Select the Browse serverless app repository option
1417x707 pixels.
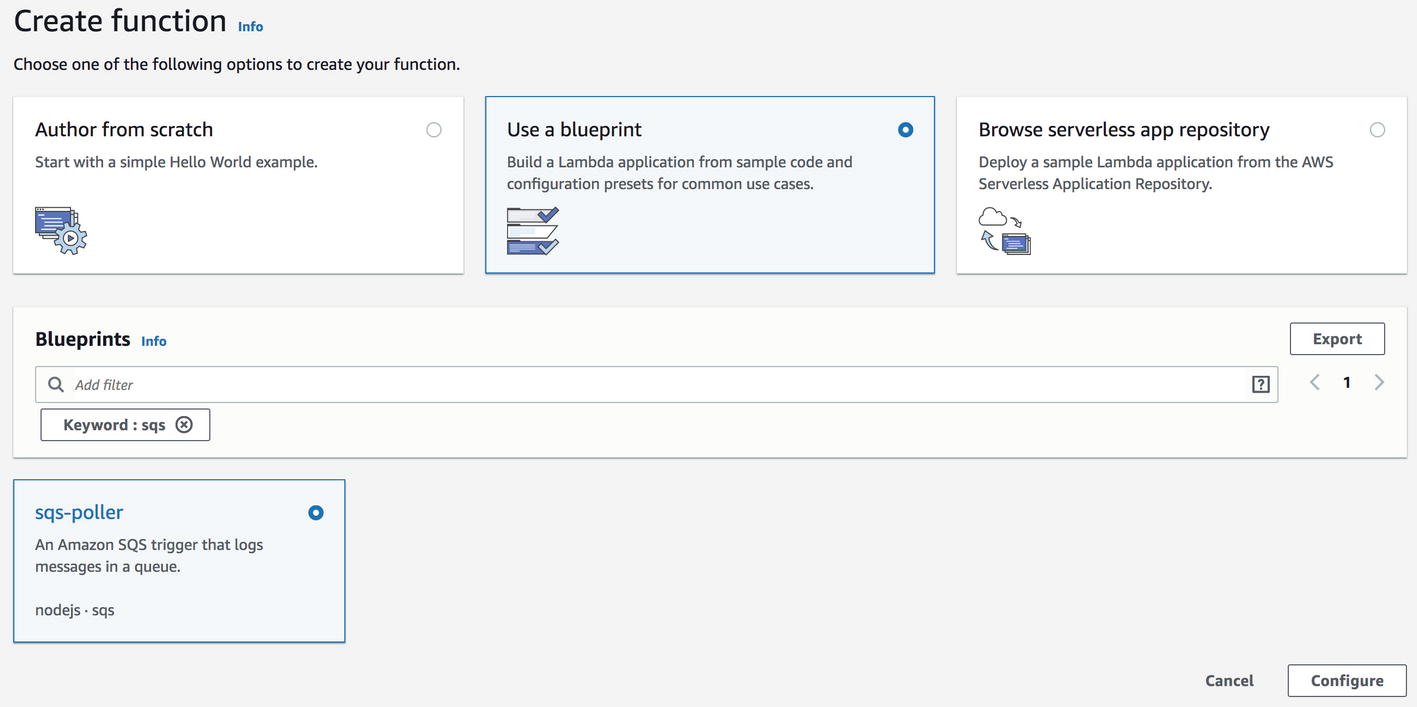[1377, 129]
